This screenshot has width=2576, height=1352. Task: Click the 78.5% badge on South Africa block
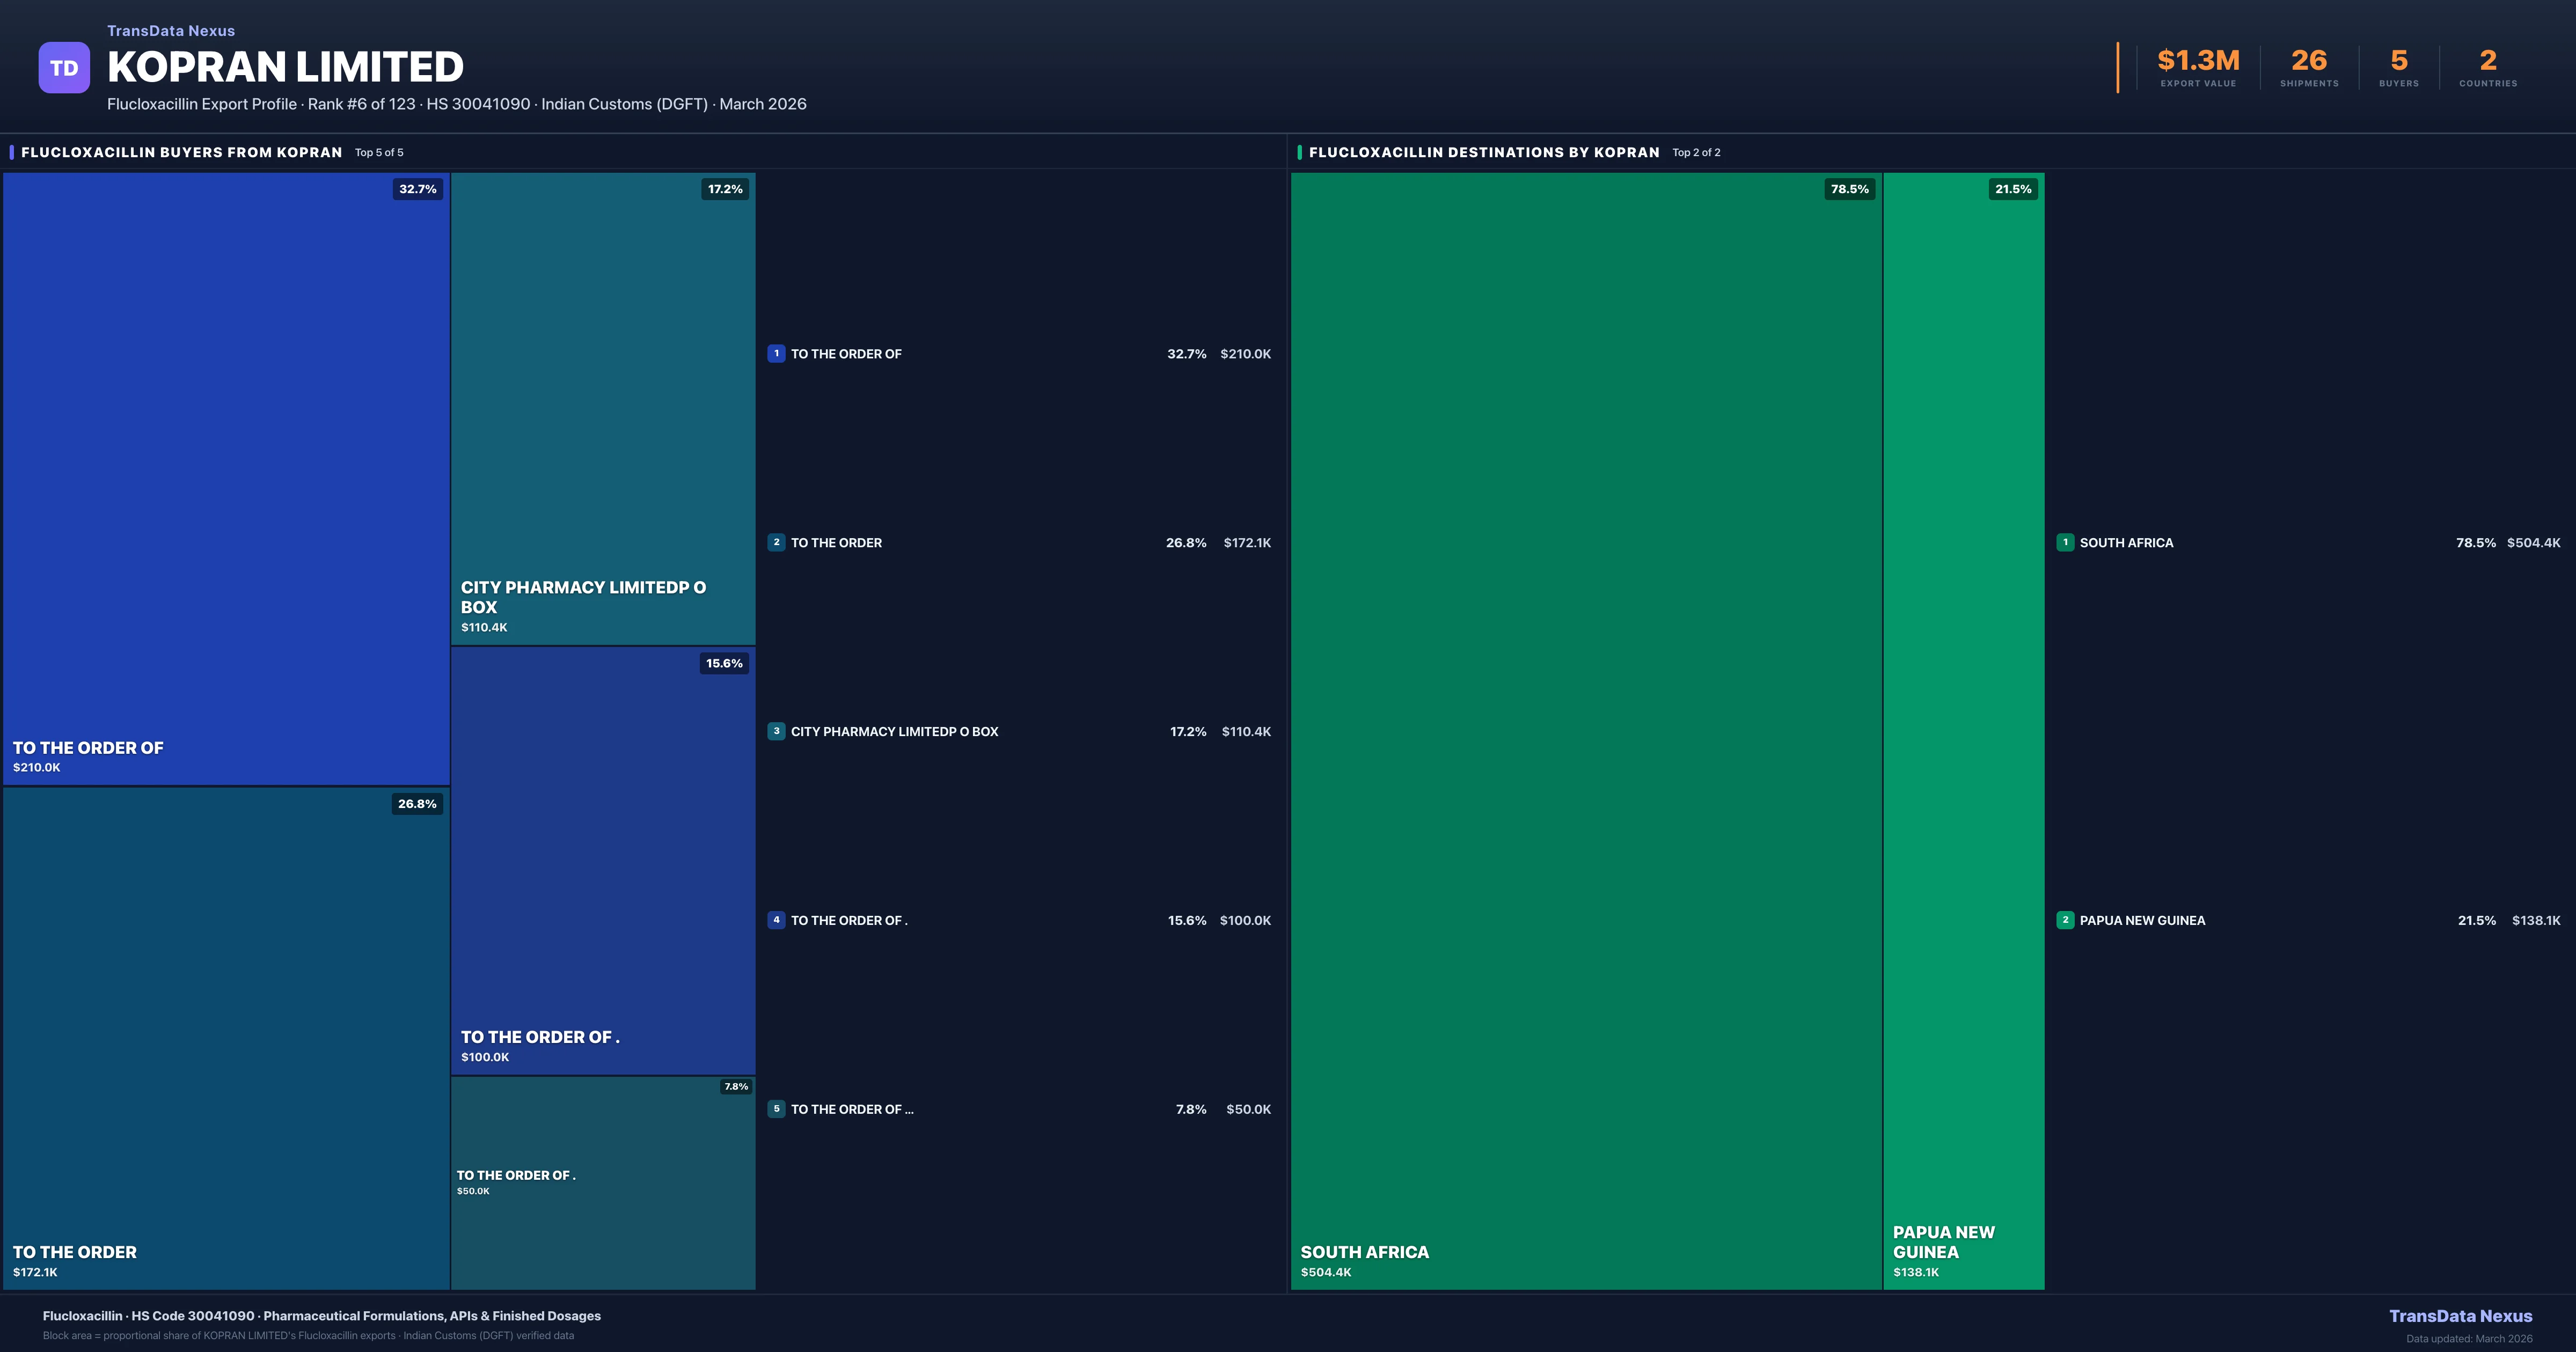click(x=1849, y=189)
